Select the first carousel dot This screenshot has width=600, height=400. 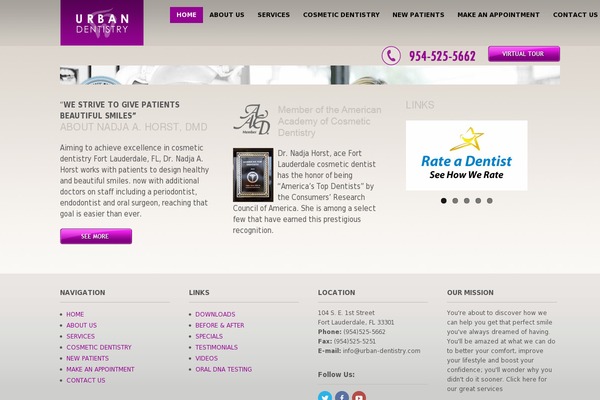tap(443, 201)
